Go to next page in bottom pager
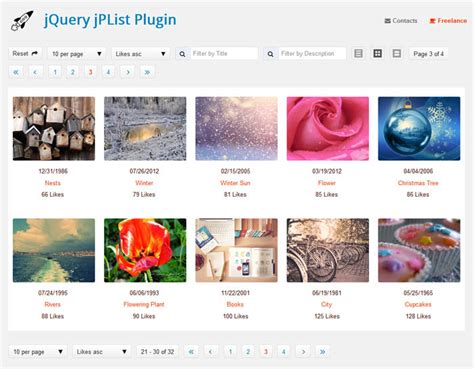The image size is (474, 369). [x=303, y=352]
